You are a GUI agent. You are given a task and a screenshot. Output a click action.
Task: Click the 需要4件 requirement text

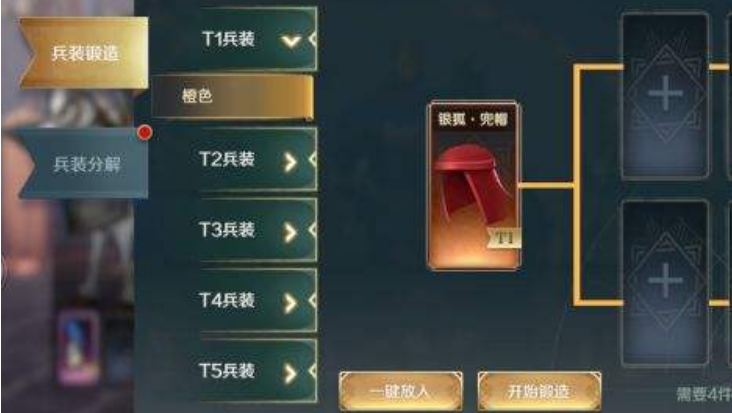(x=704, y=394)
